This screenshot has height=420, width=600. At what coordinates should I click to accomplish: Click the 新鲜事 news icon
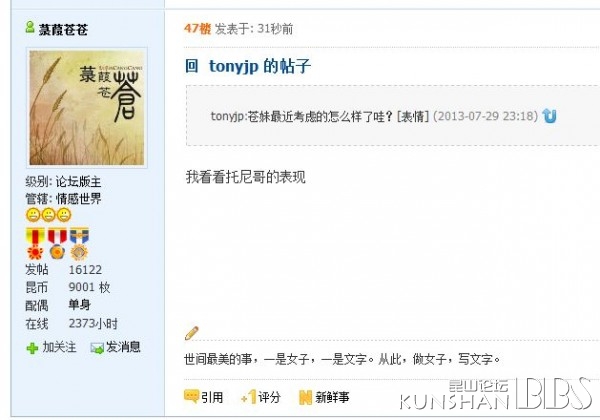click(305, 397)
